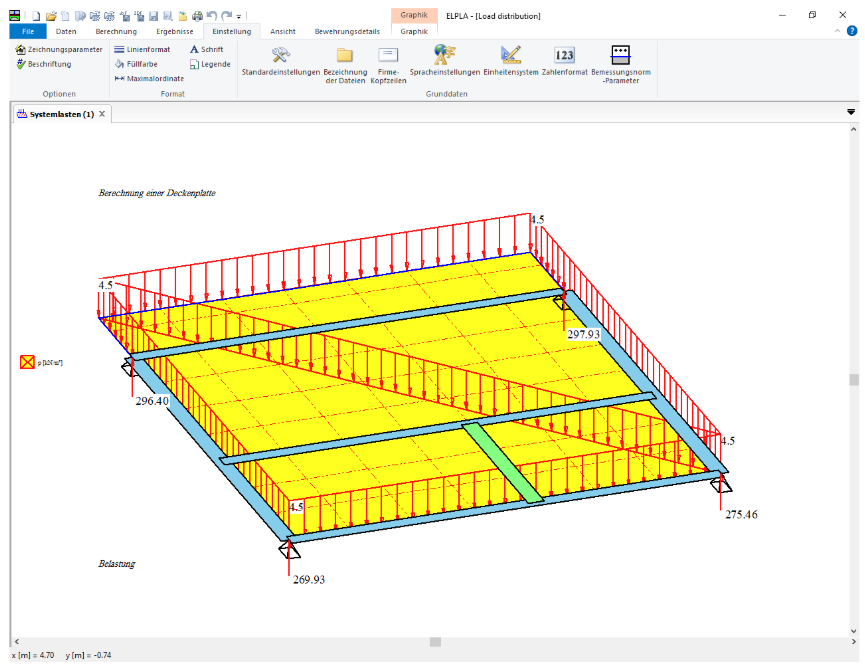Click the 'Belastung' caption text
This screenshot has width=865, height=668.
(x=117, y=564)
